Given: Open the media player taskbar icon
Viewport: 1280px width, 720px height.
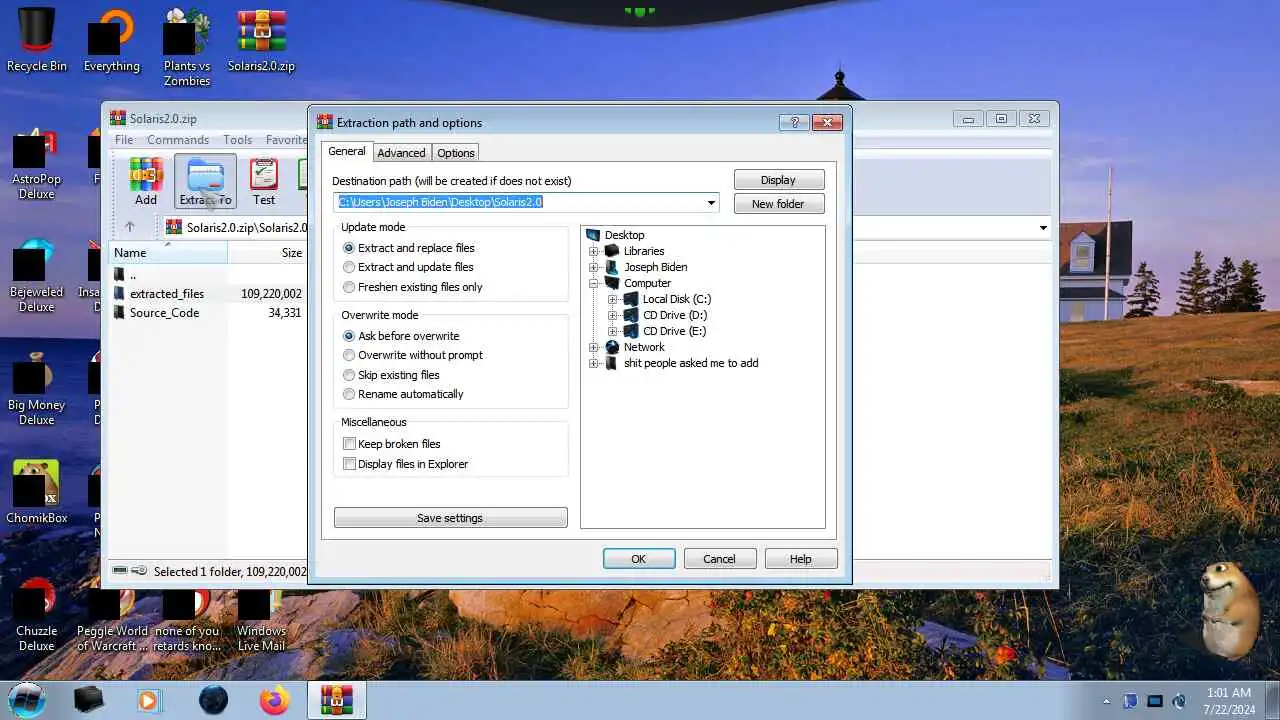Looking at the screenshot, I should tap(148, 700).
